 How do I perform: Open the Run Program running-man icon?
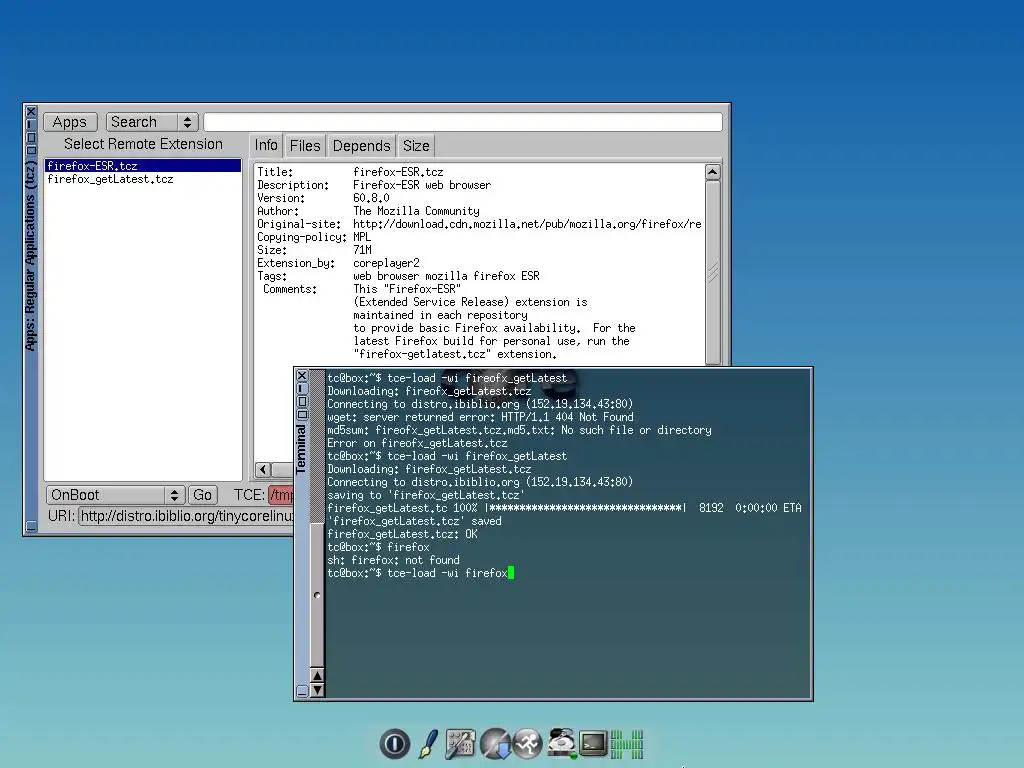point(528,743)
